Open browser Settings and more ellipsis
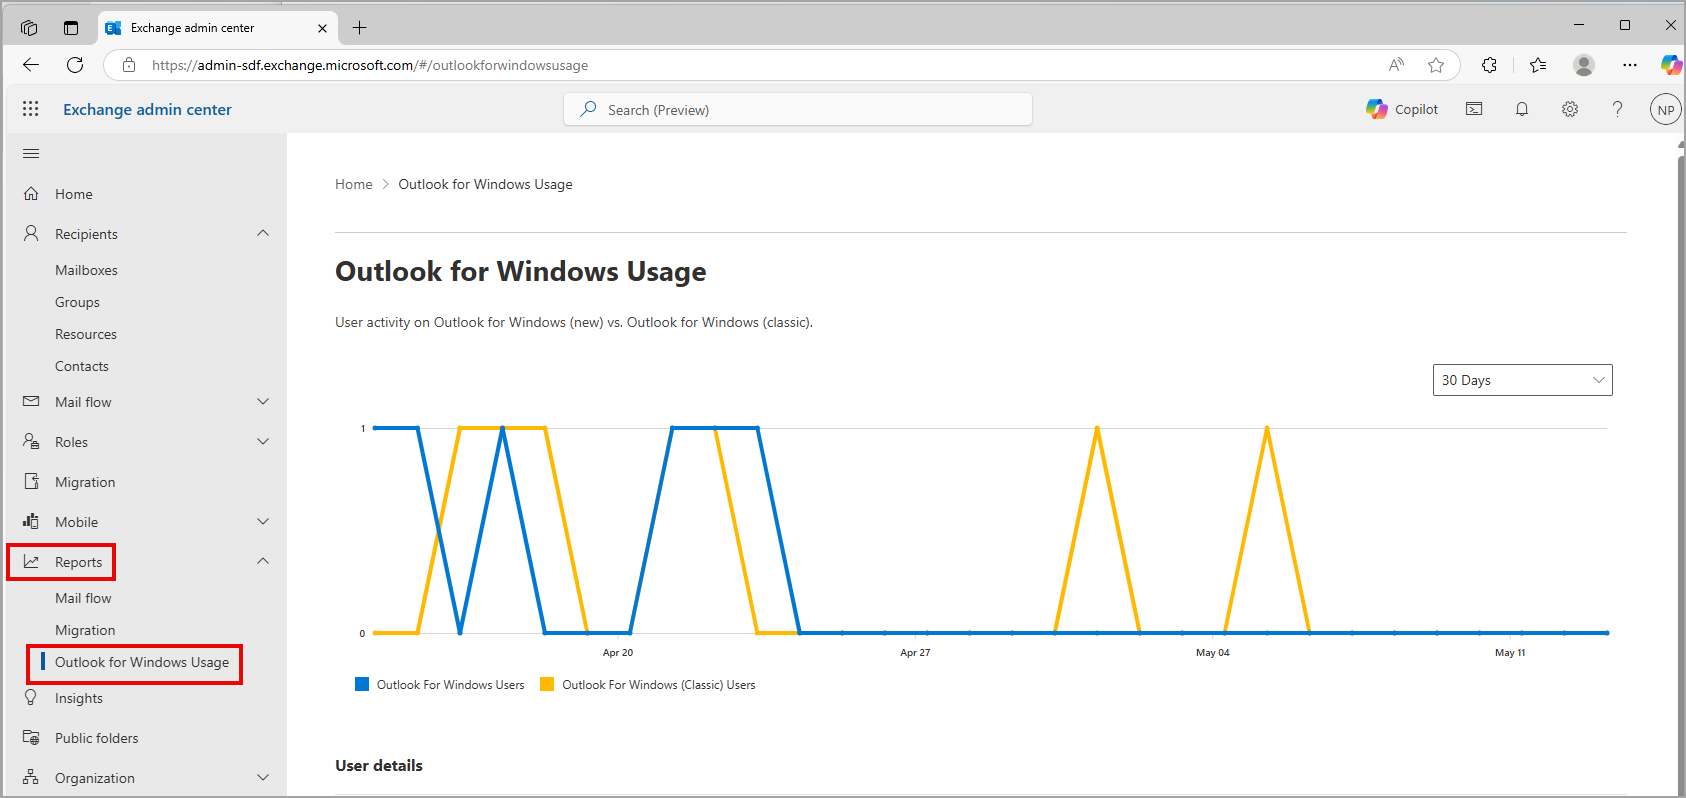Image resolution: width=1686 pixels, height=798 pixels. click(x=1630, y=65)
